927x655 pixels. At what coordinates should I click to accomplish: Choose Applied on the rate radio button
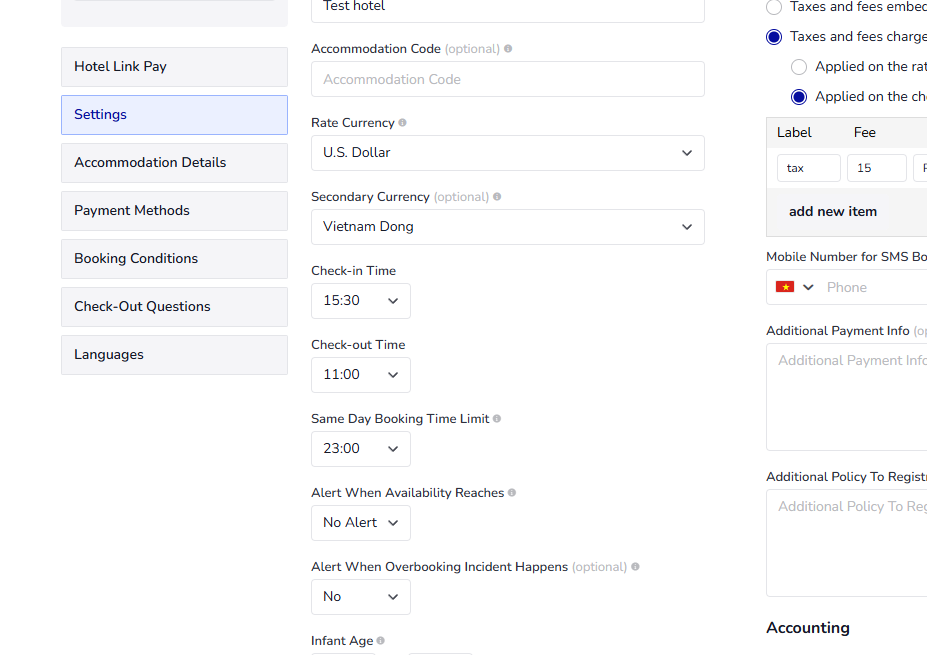[799, 67]
